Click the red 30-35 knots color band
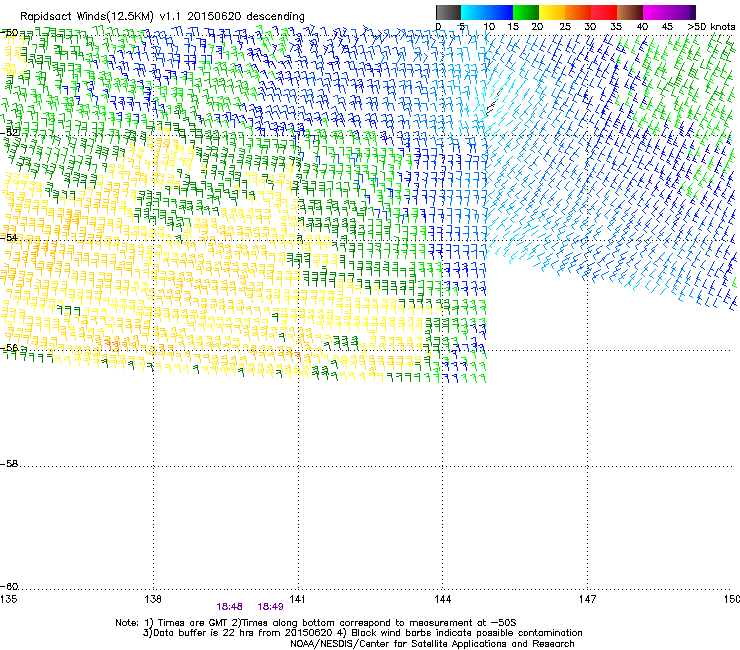 click(x=604, y=12)
